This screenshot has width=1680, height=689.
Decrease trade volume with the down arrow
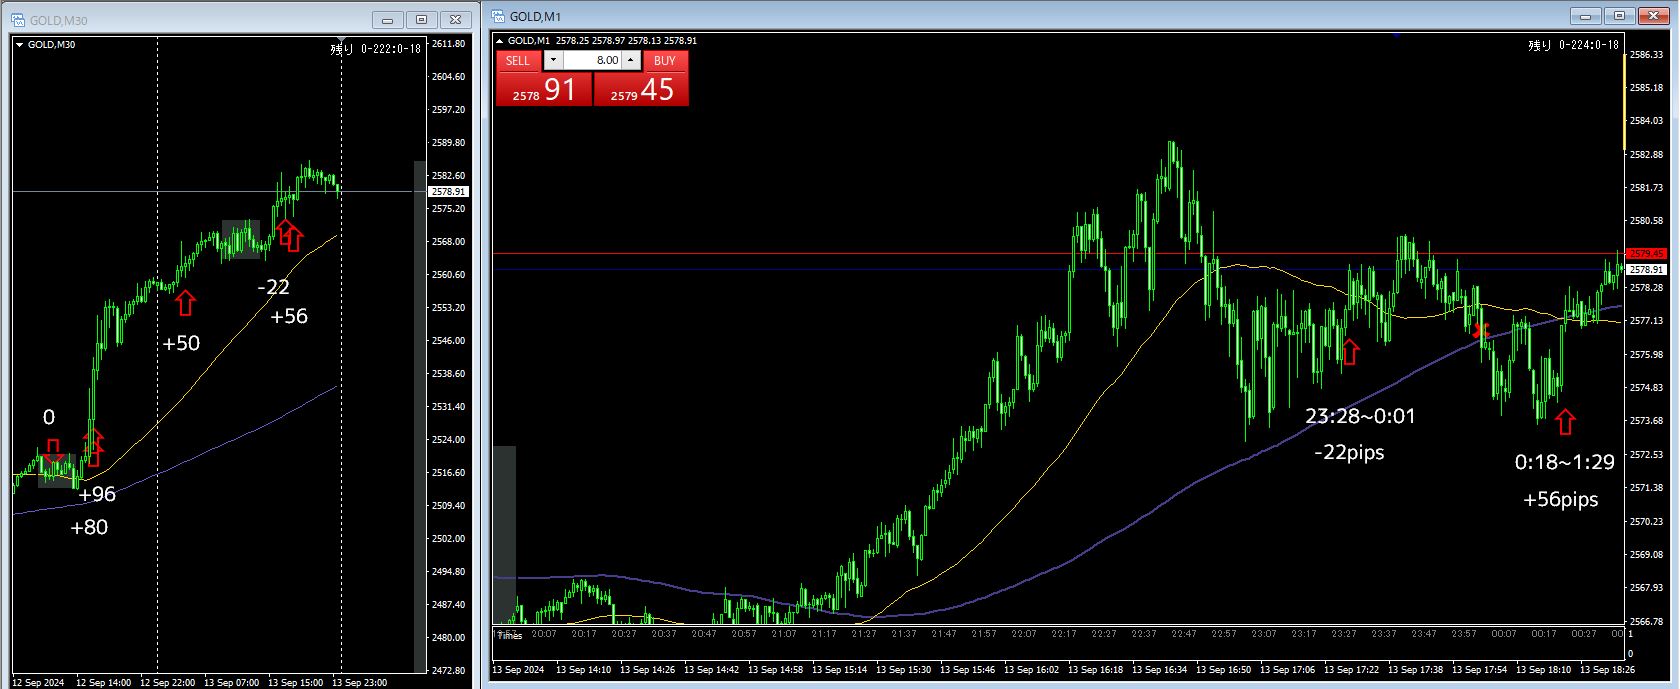(x=554, y=60)
